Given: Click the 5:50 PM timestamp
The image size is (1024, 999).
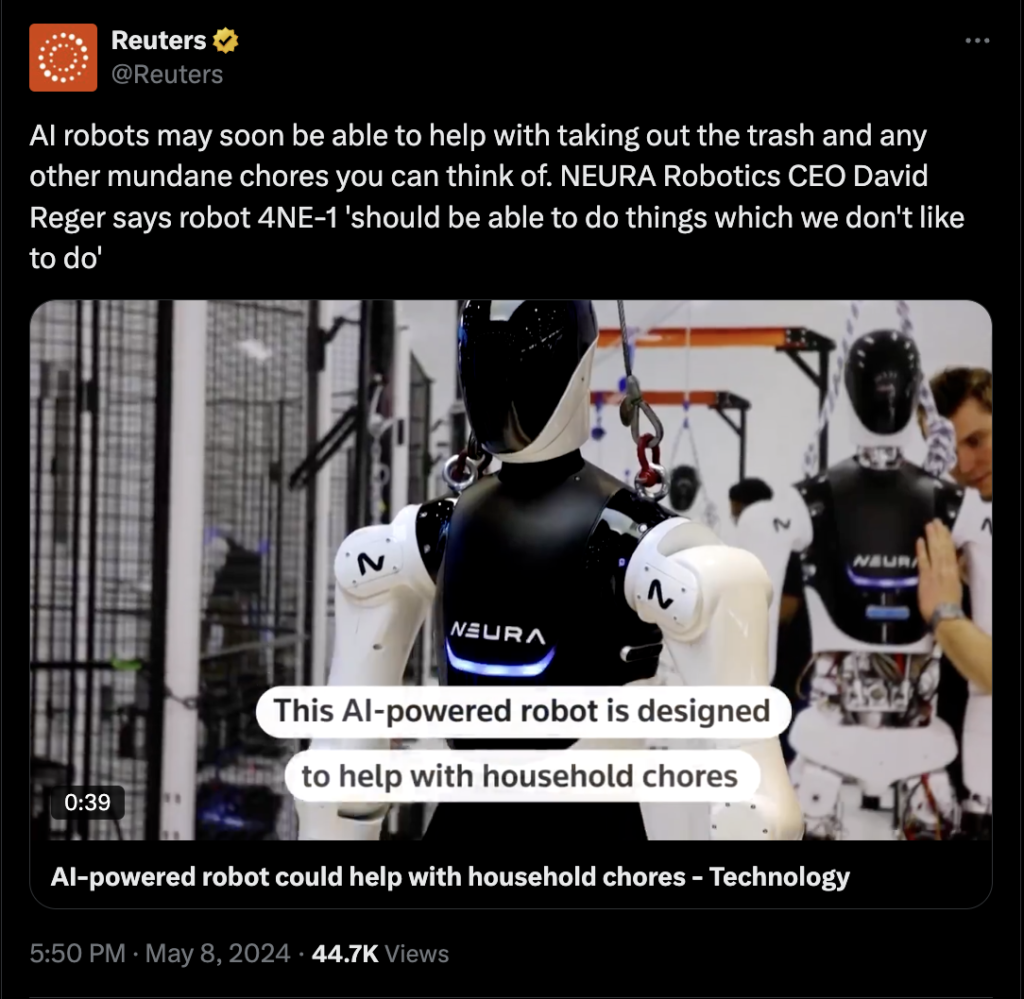Looking at the screenshot, I should [77, 953].
